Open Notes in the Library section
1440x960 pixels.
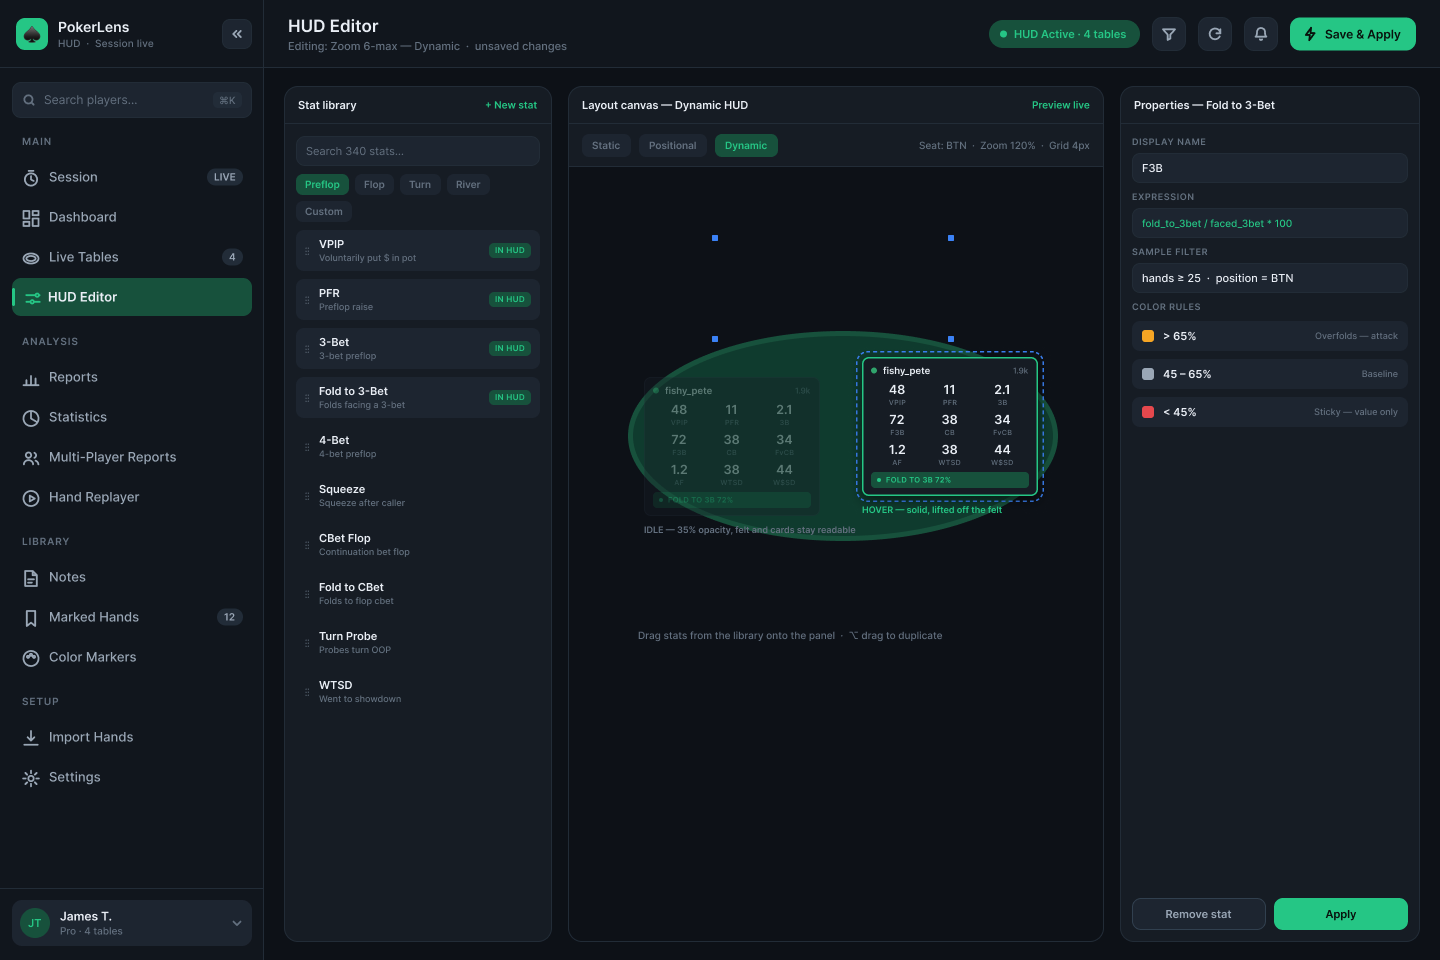pos(132,577)
